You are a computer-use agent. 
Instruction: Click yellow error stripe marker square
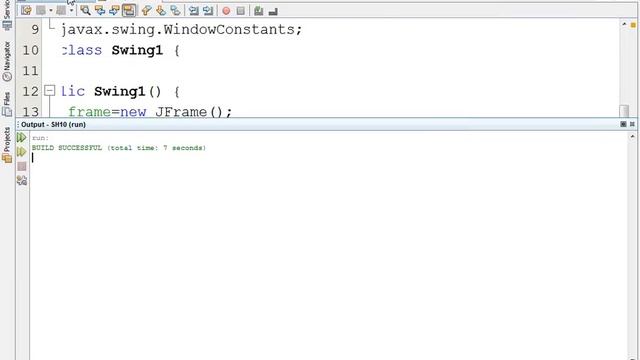coord(633,25)
